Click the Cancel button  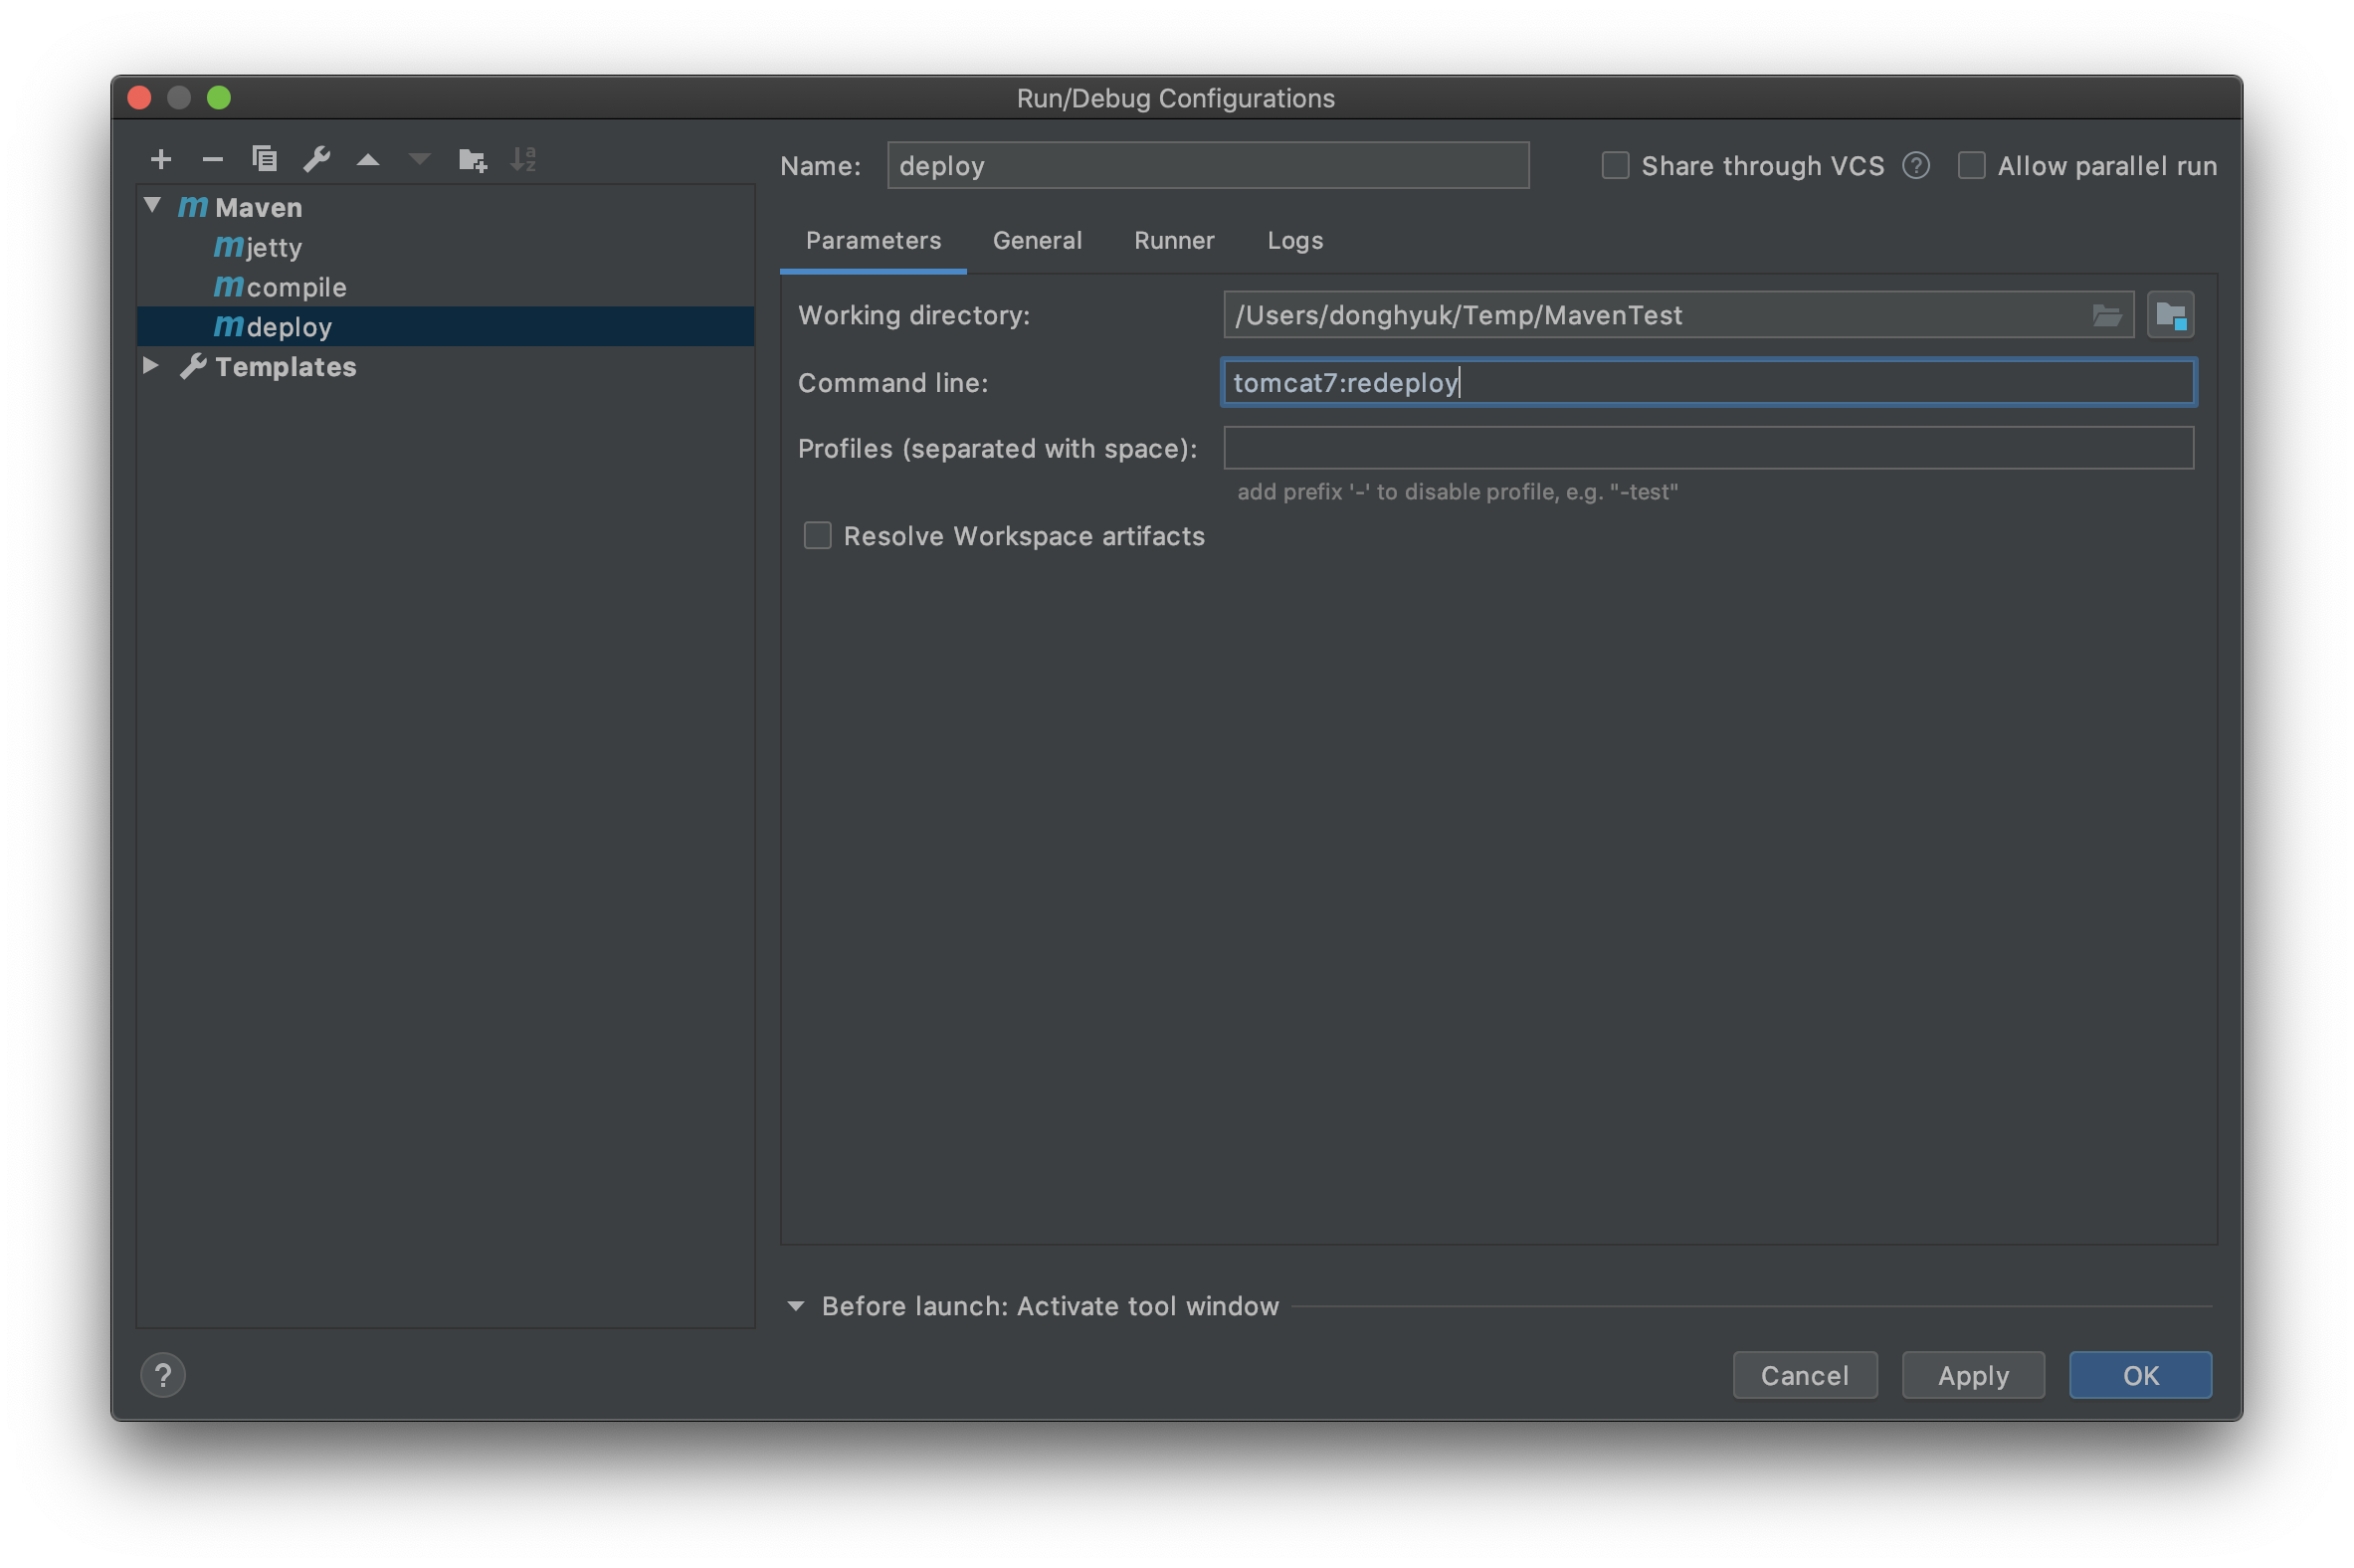[x=1803, y=1375]
